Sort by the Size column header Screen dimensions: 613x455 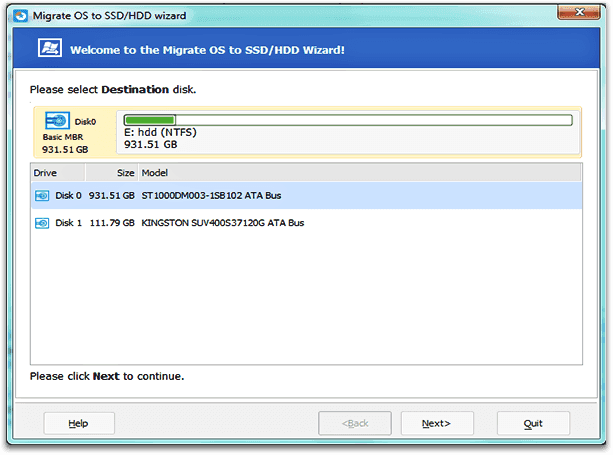point(111,173)
